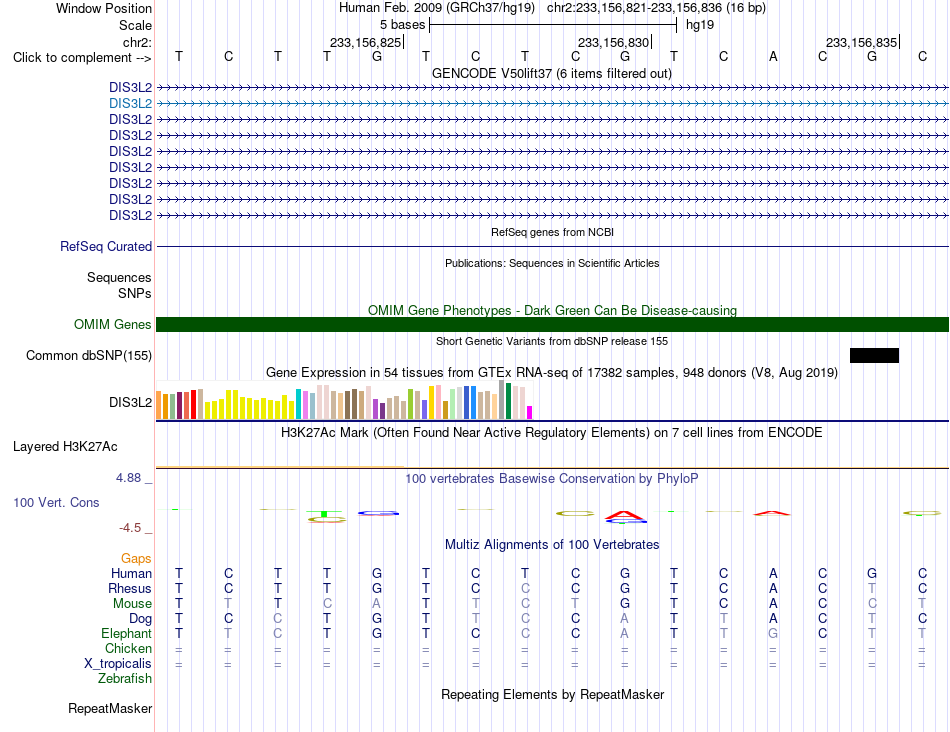Viewport: 950px width, 732px height.
Task: Select the 'chr2:' ruler label
Action: [x=138, y=42]
